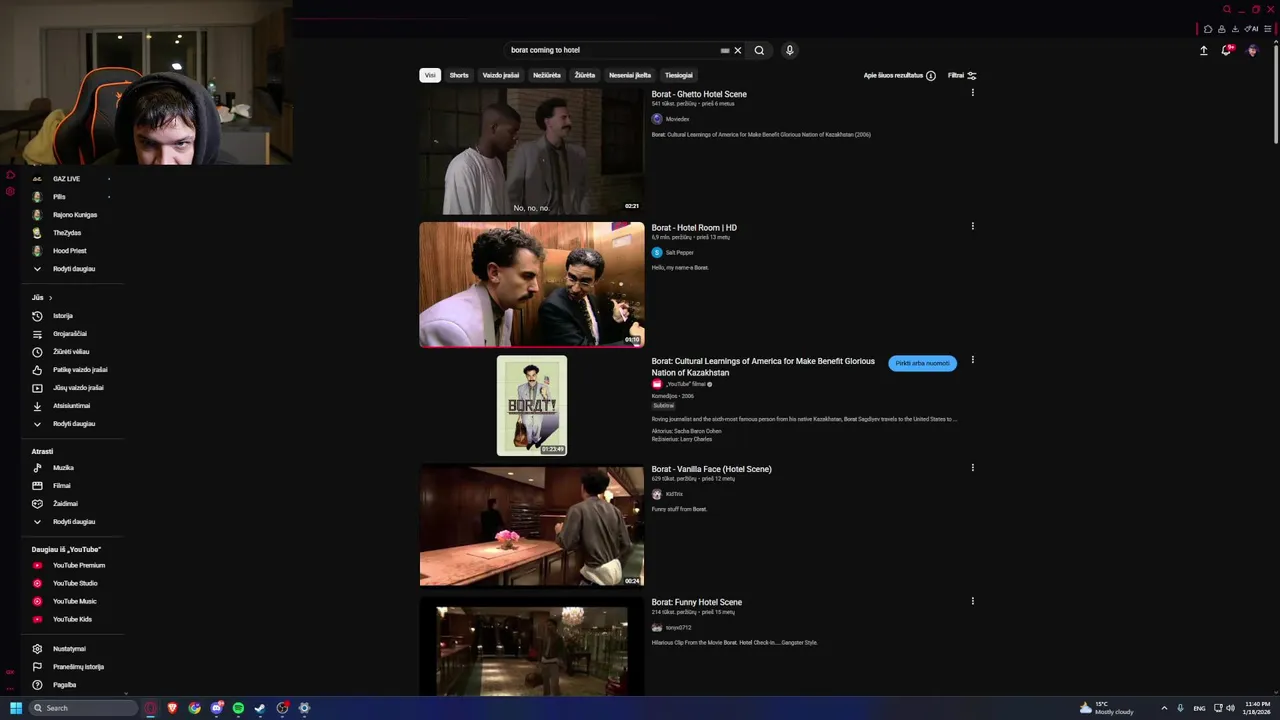Open YouTube Kids link in sidebar
1280x720 pixels.
[70, 619]
